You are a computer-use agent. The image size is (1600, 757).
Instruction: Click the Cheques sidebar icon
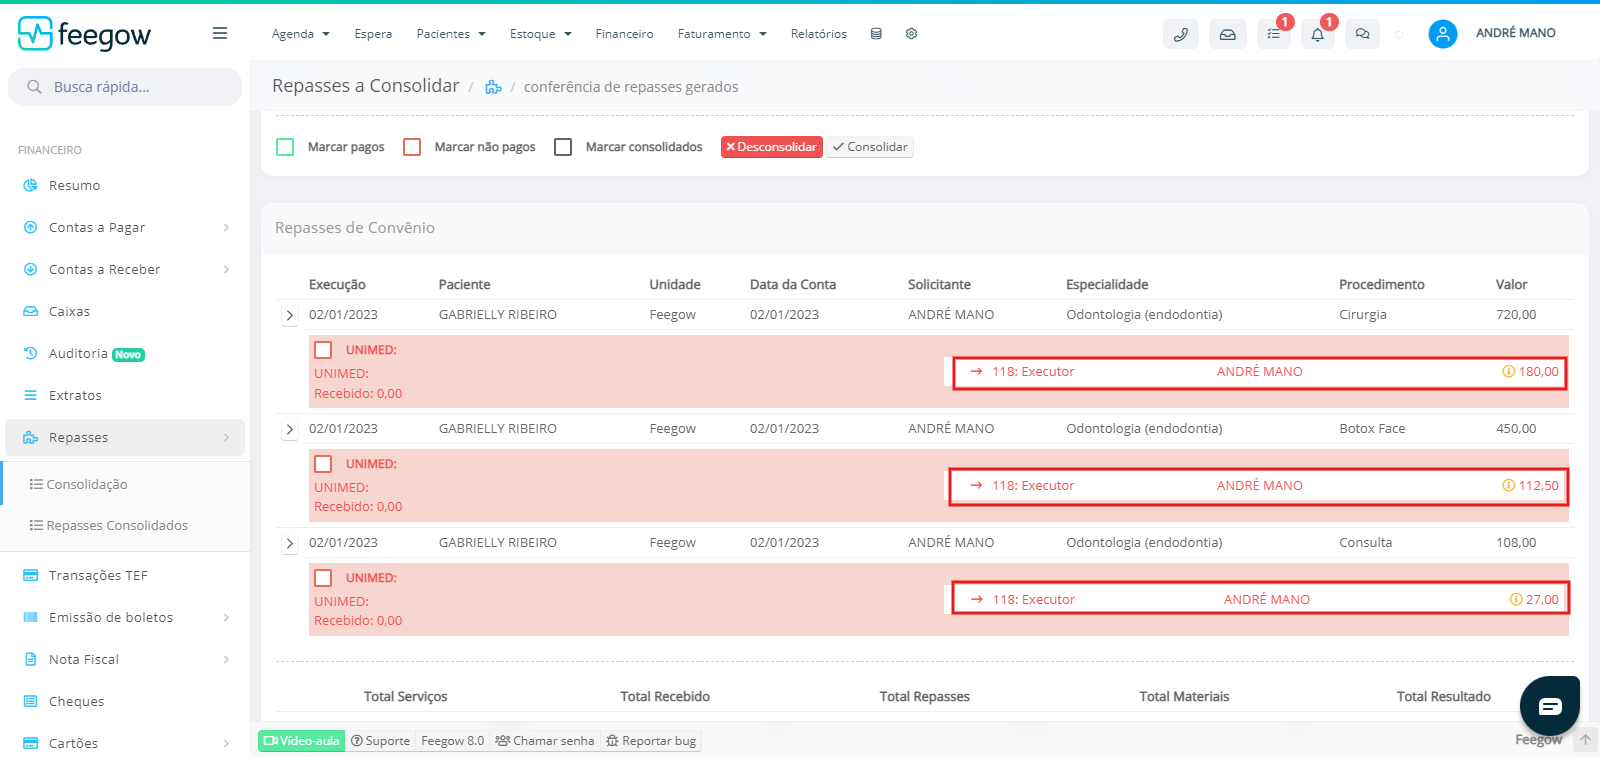(31, 701)
